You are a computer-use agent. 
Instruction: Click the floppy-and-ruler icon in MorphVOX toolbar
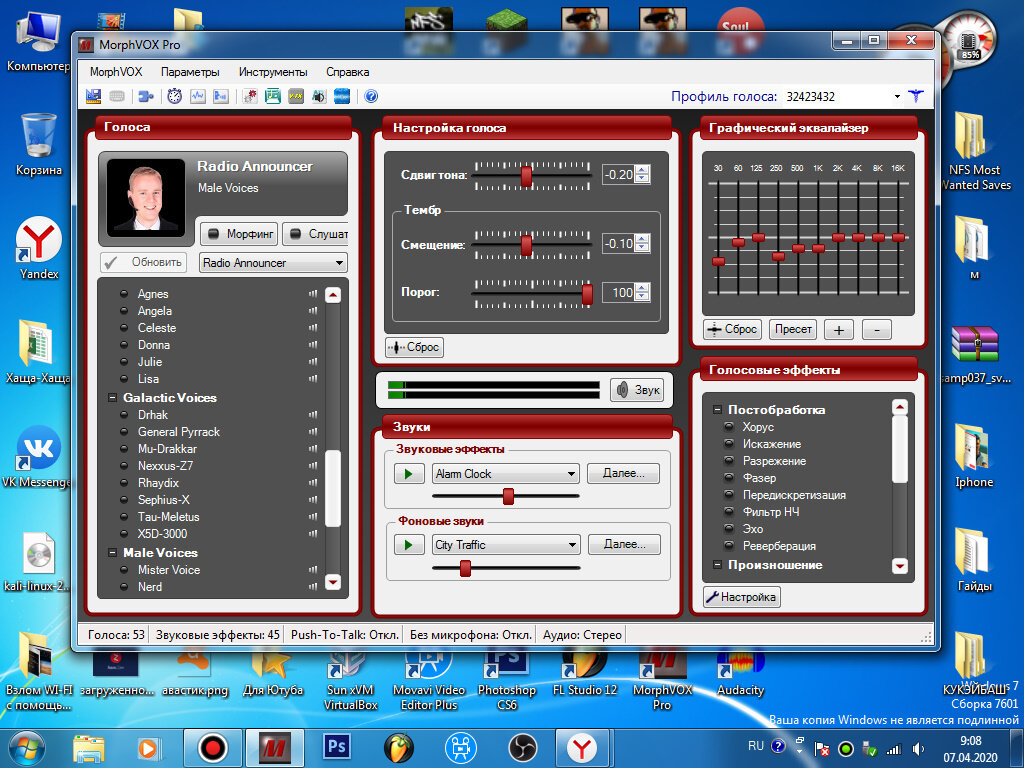click(x=93, y=97)
